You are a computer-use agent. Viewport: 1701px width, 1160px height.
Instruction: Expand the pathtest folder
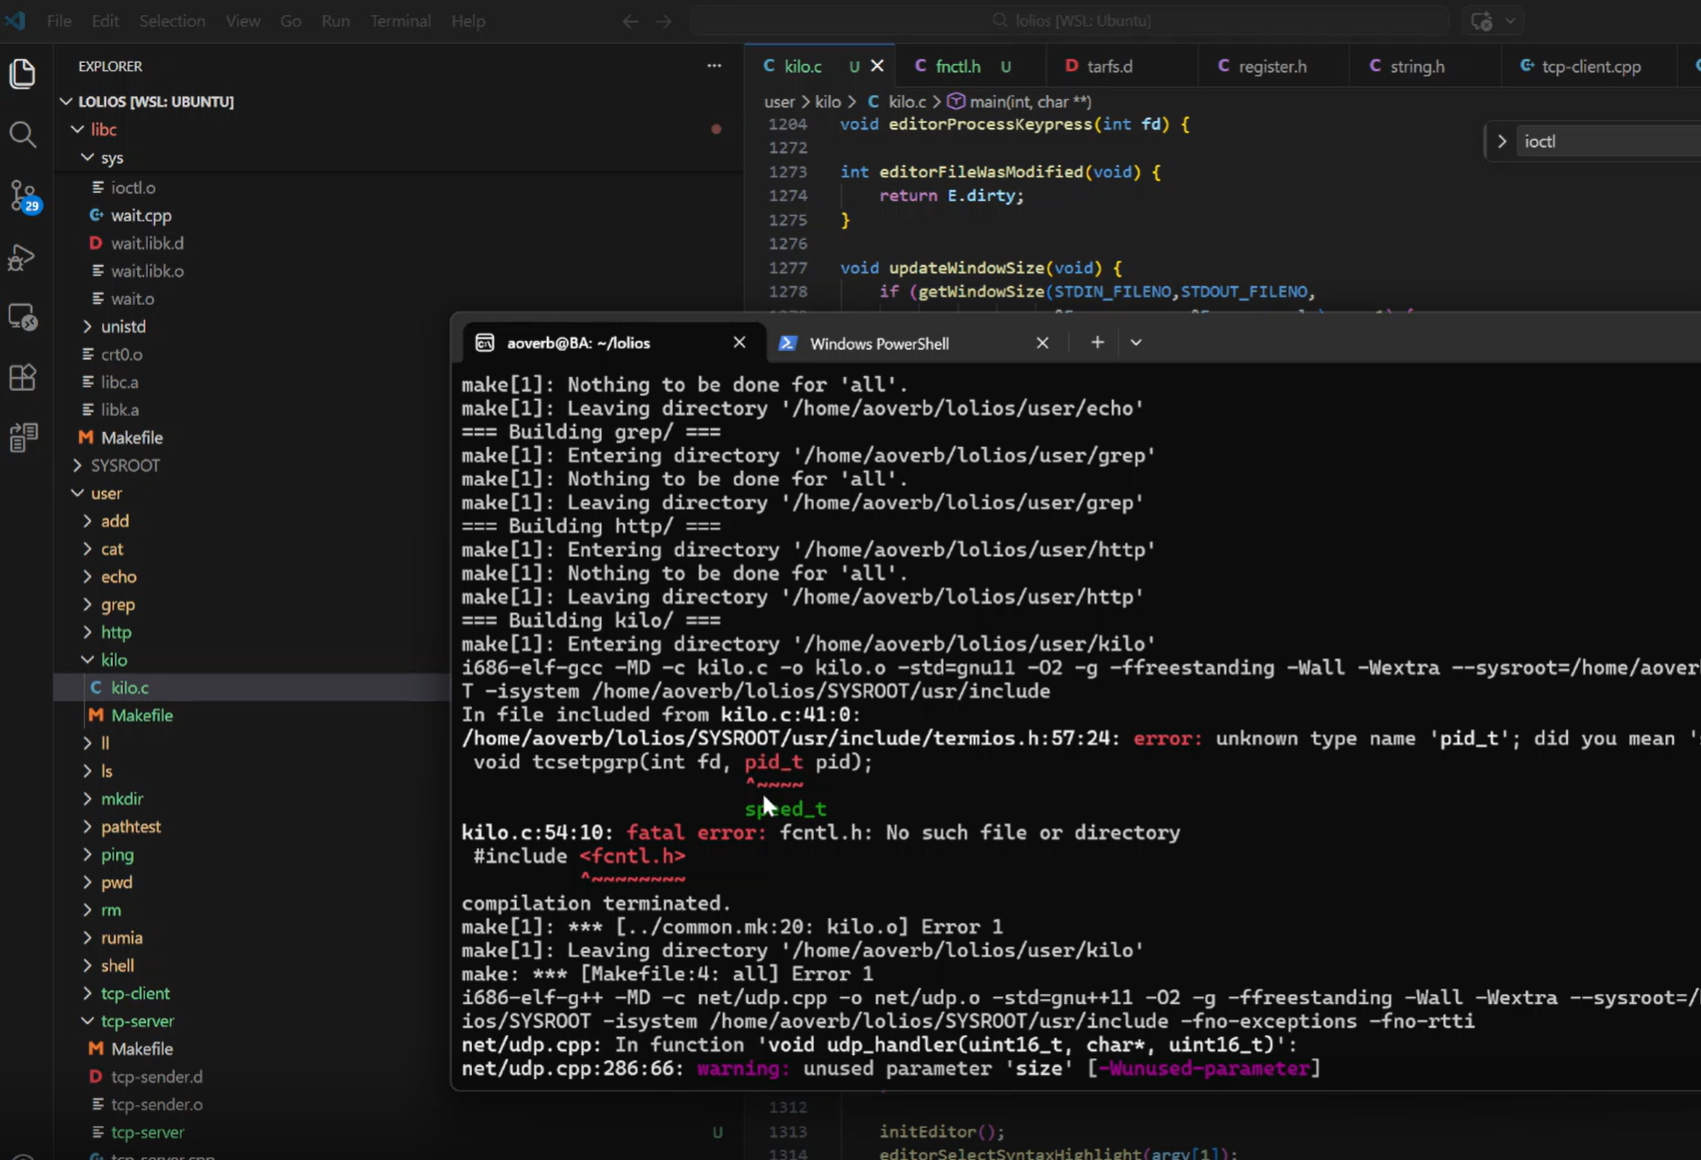point(131,827)
